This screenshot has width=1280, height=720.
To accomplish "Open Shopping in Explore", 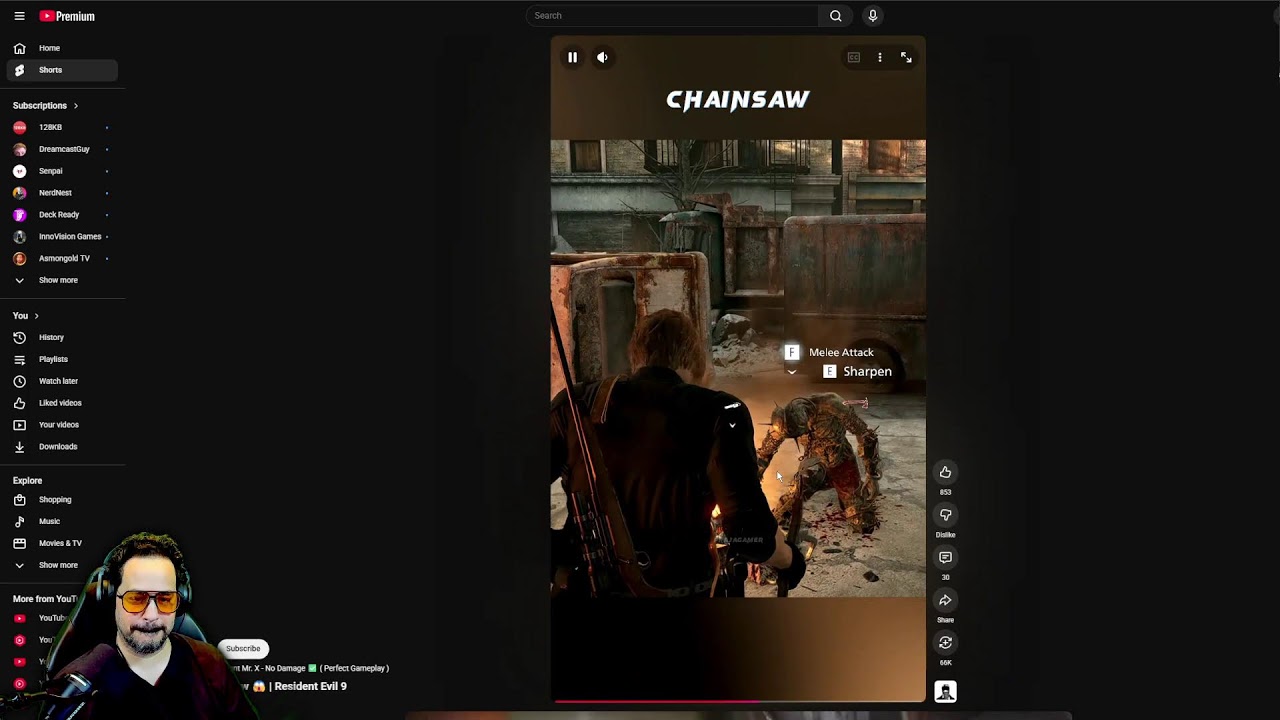I will (62, 500).
